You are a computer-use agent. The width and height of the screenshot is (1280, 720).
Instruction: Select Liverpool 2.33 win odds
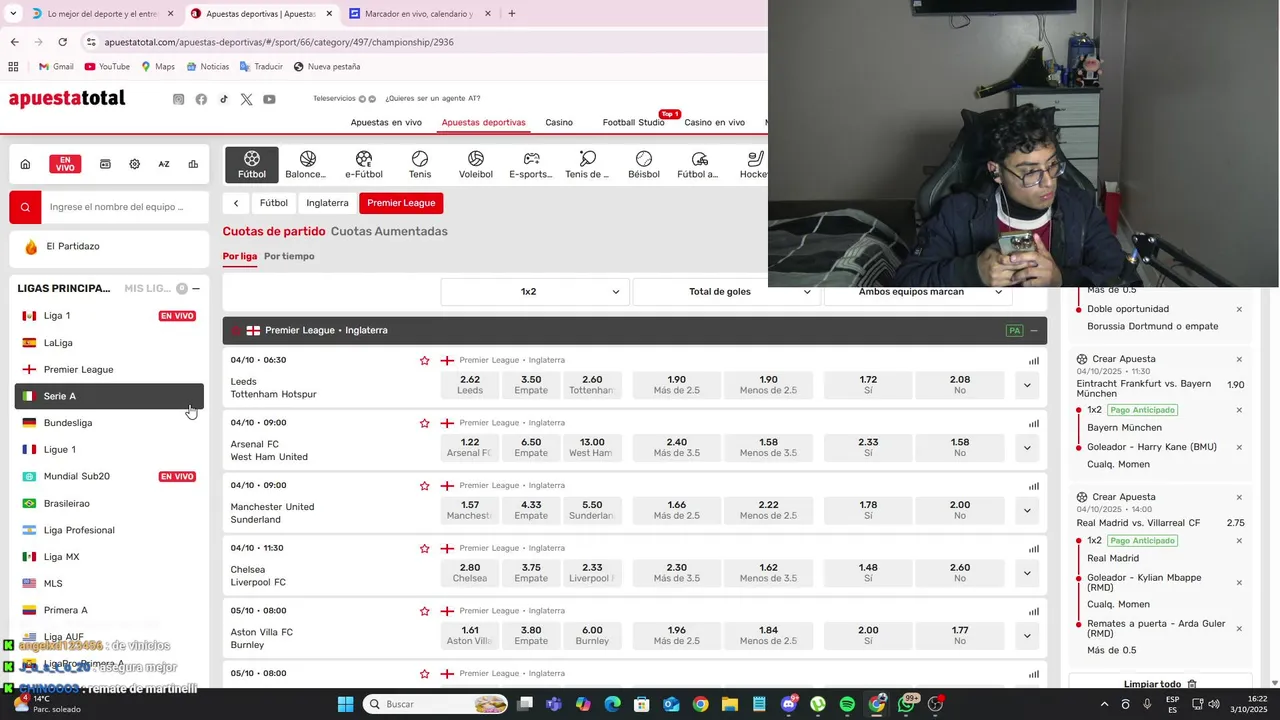point(592,573)
